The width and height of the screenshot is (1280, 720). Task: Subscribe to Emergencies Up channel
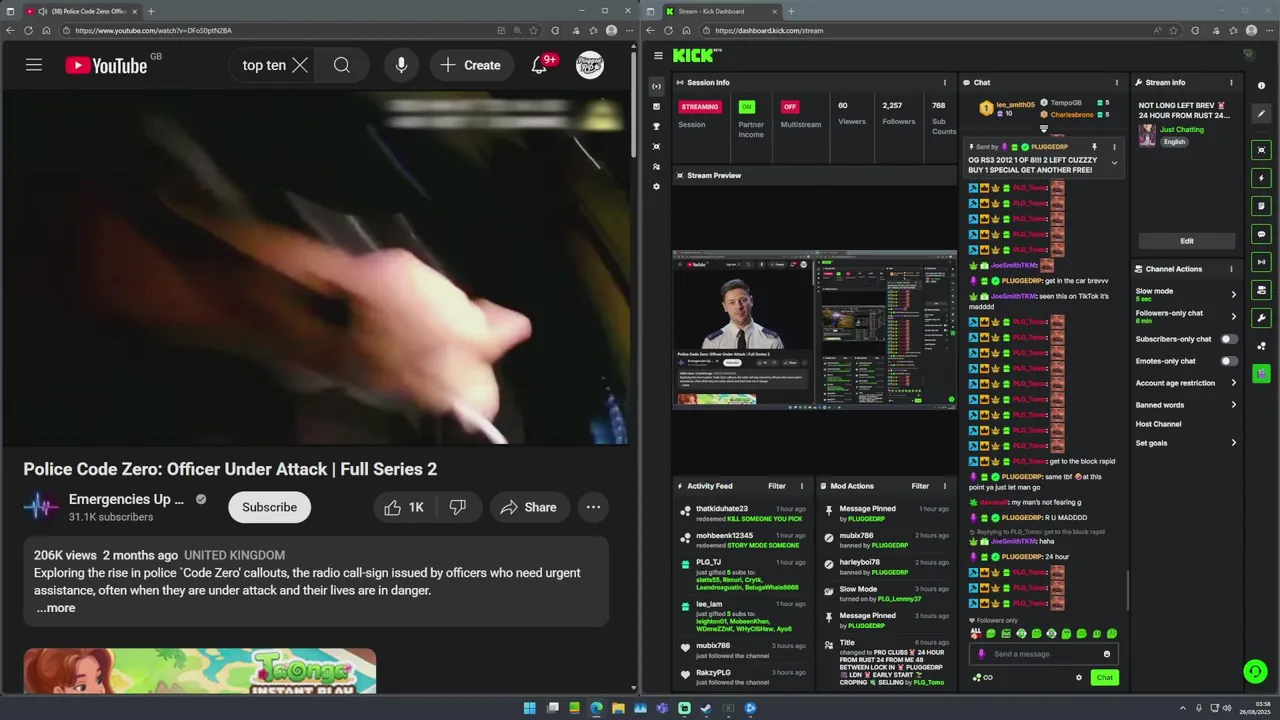(269, 507)
